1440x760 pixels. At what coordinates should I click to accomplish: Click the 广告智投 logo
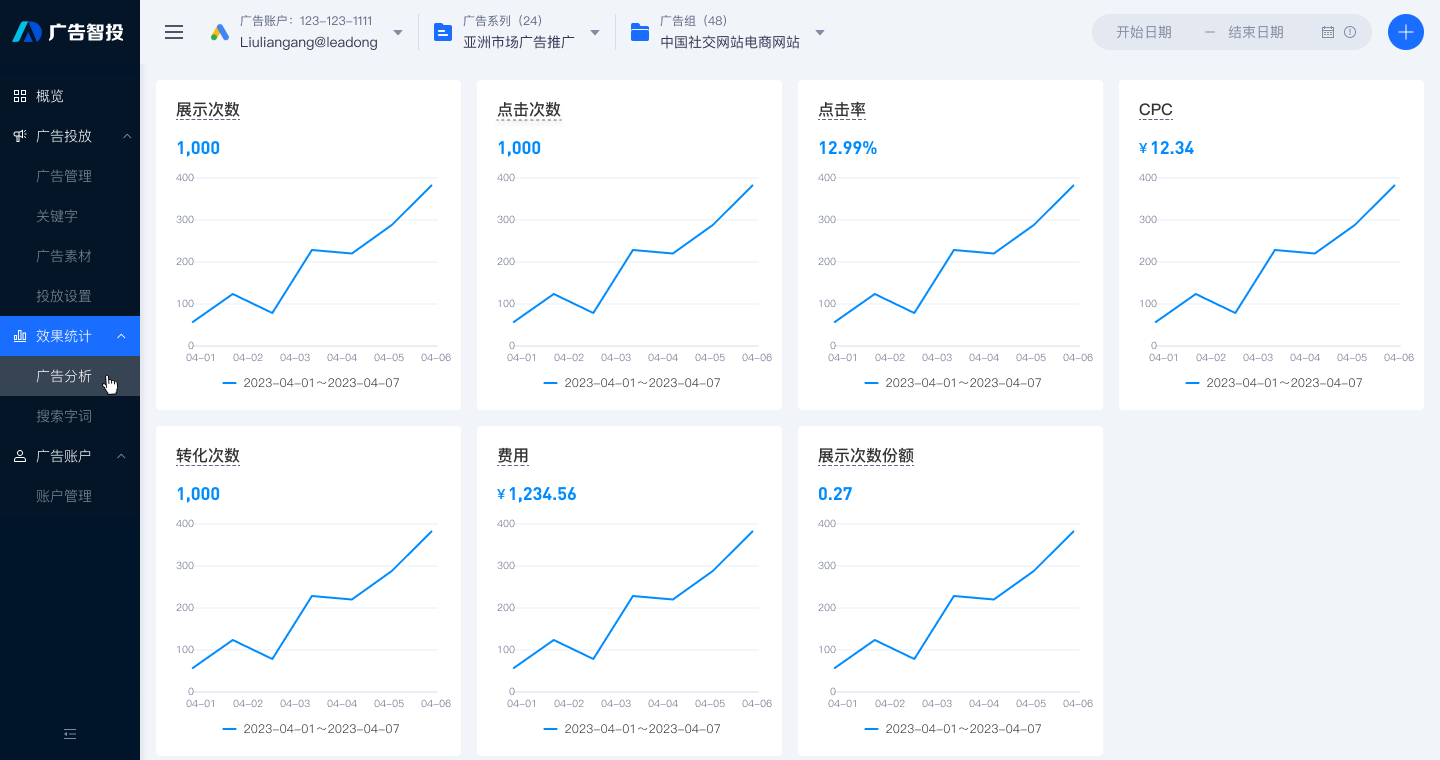click(x=69, y=32)
